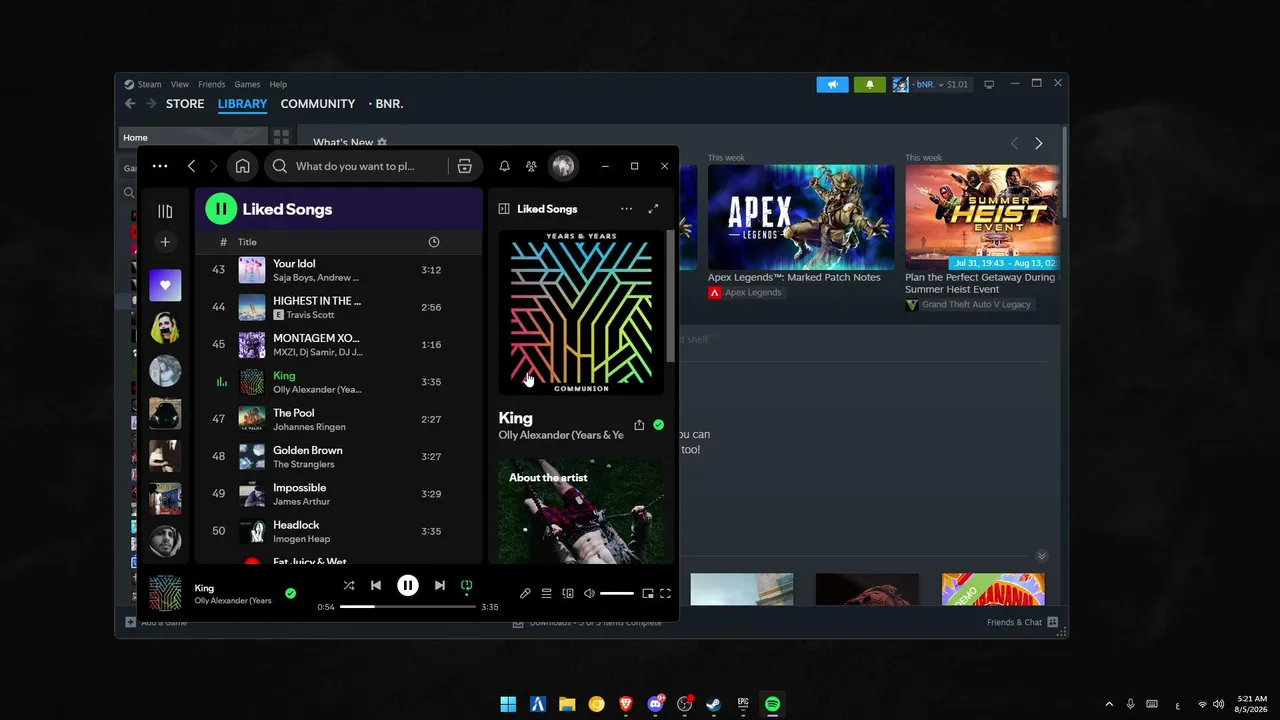The image size is (1280, 720).
Task: Open Spotify's three-dot app menu
Action: (x=160, y=166)
